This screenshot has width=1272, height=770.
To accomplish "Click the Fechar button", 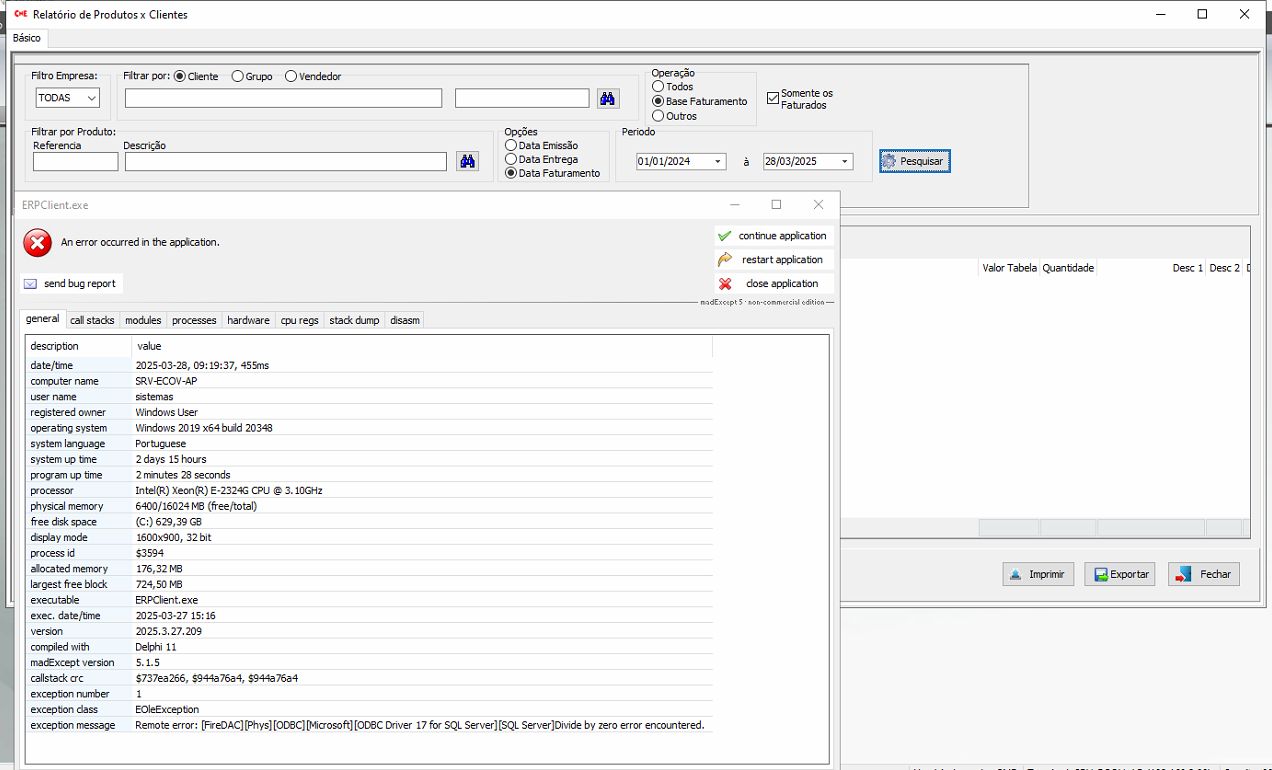I will click(x=1204, y=574).
